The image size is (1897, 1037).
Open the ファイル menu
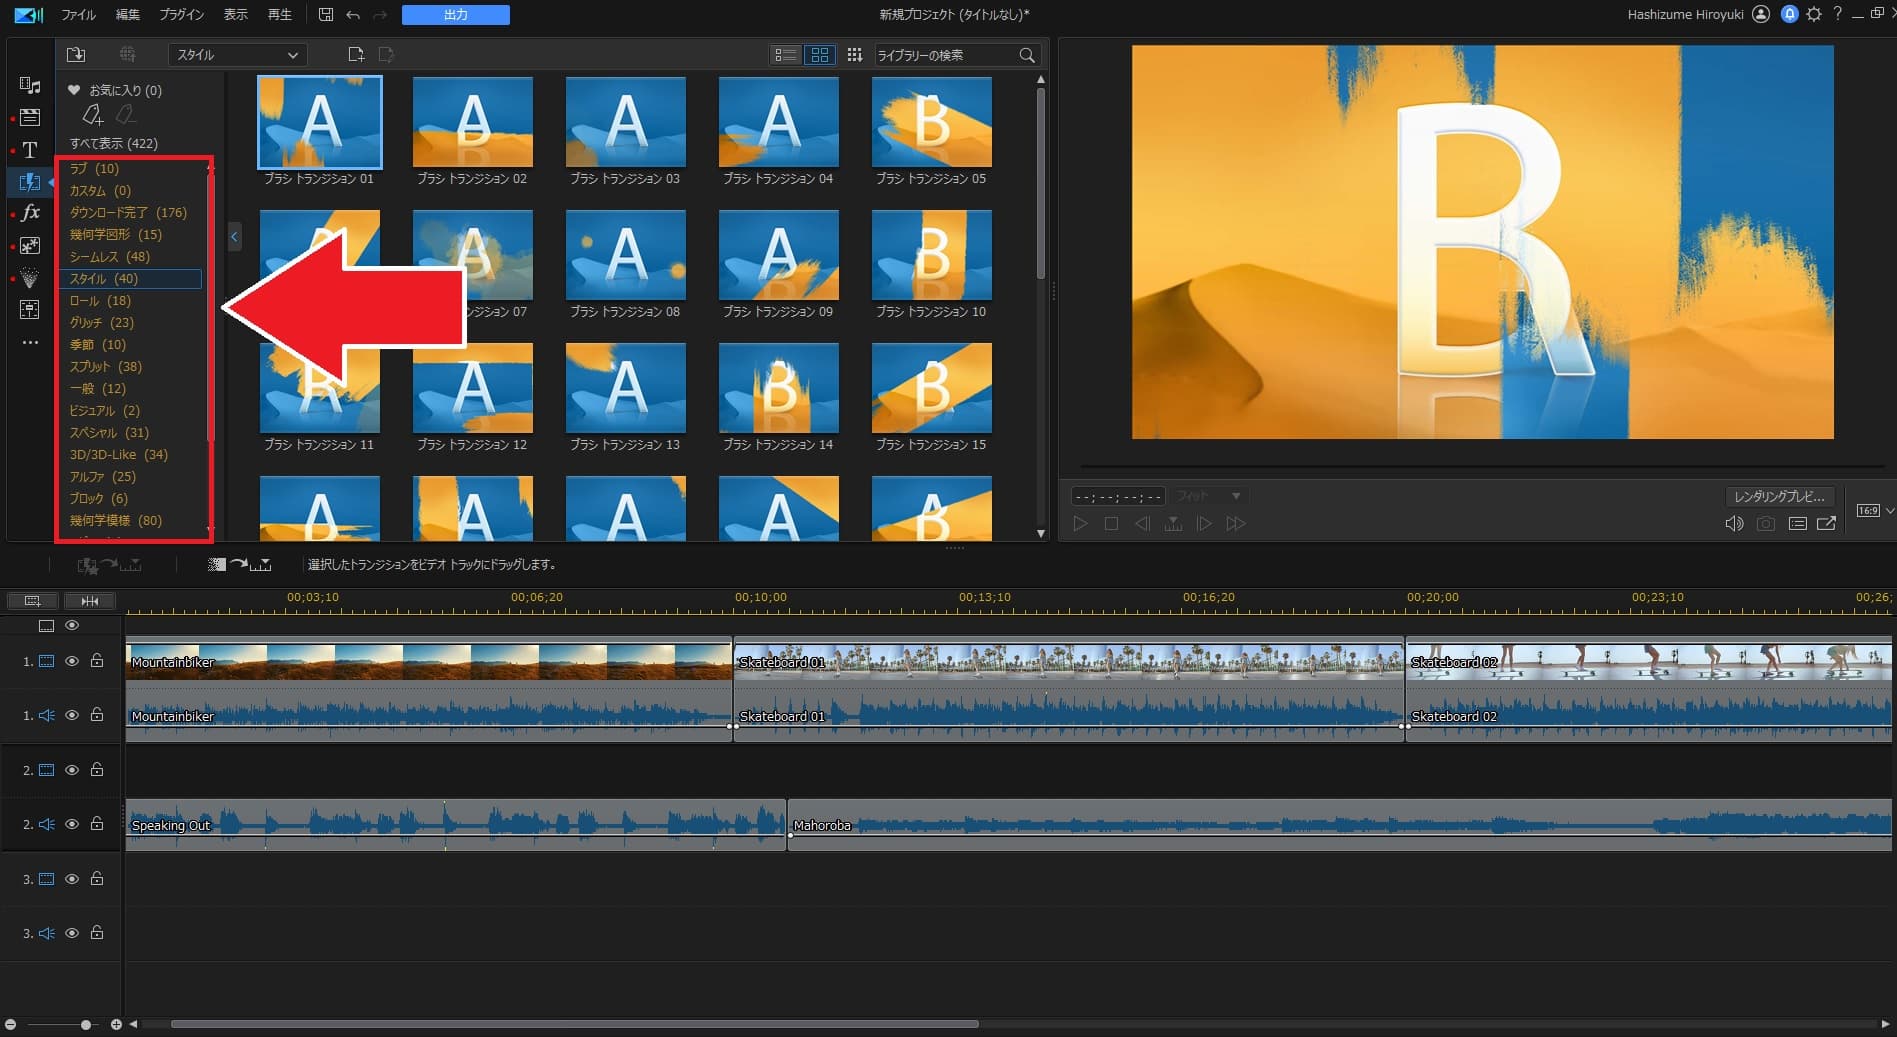pos(78,14)
